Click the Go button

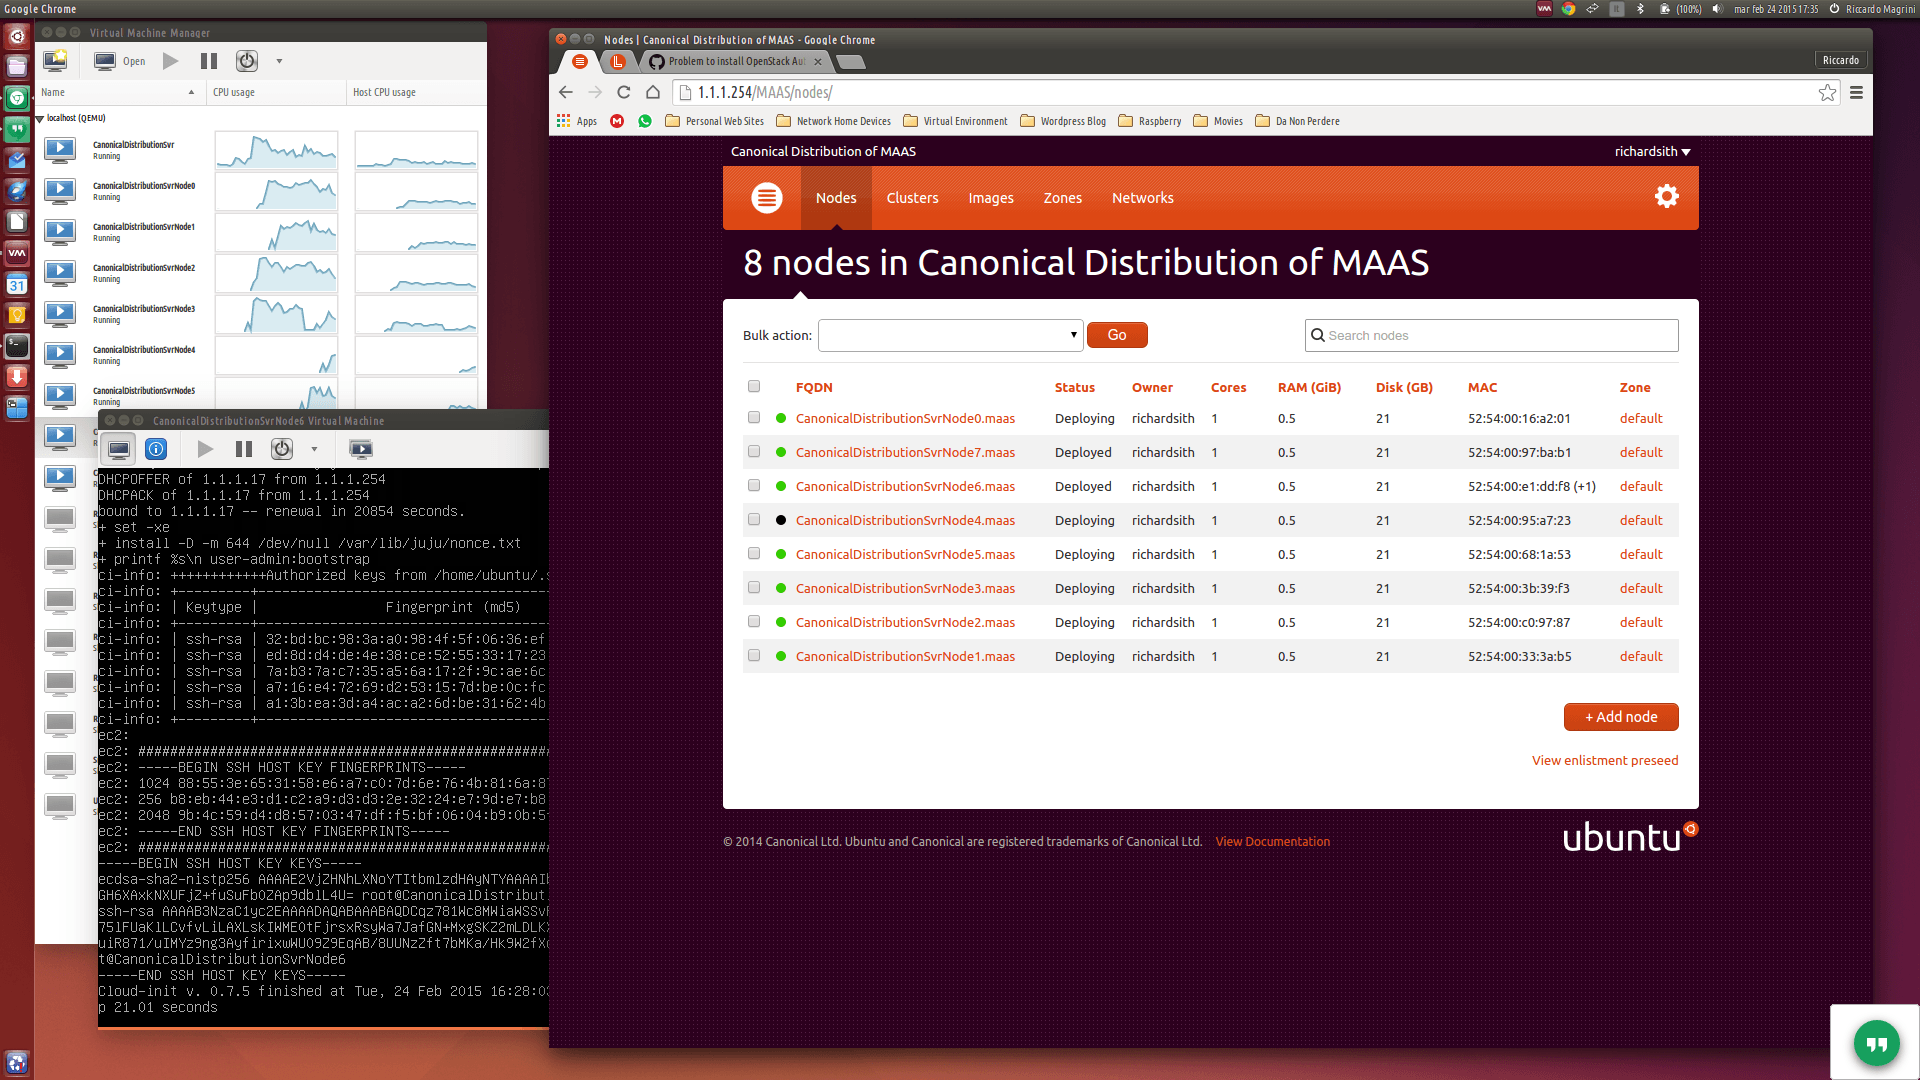[x=1117, y=335]
